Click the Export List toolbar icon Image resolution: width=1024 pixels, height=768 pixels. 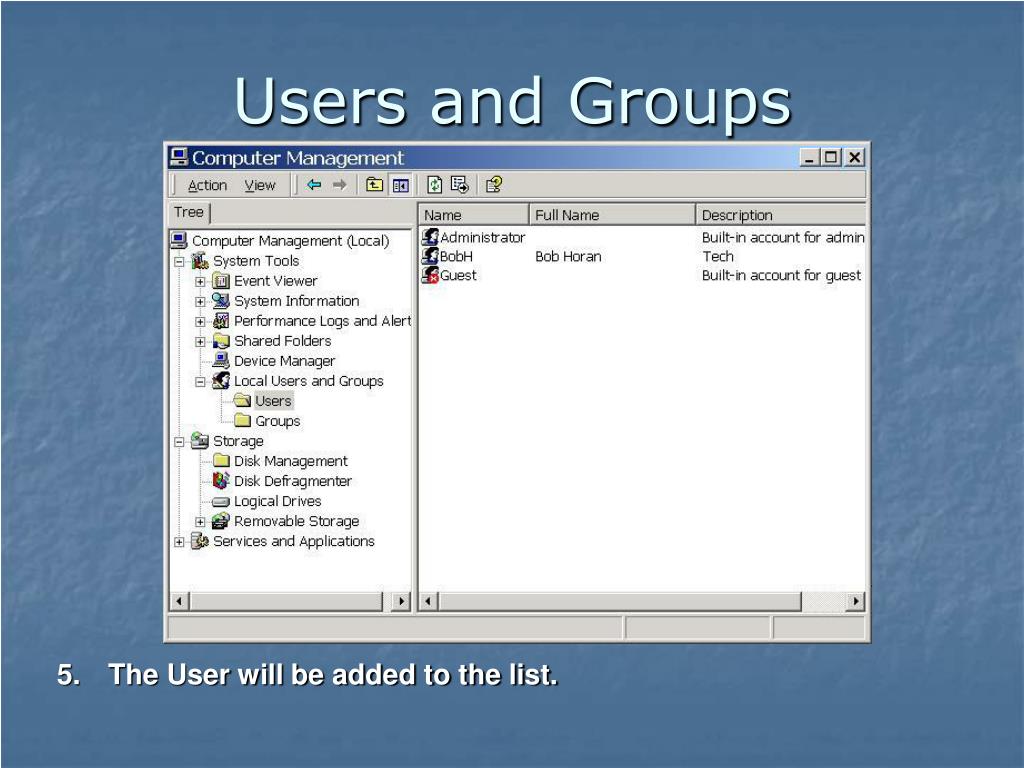460,185
